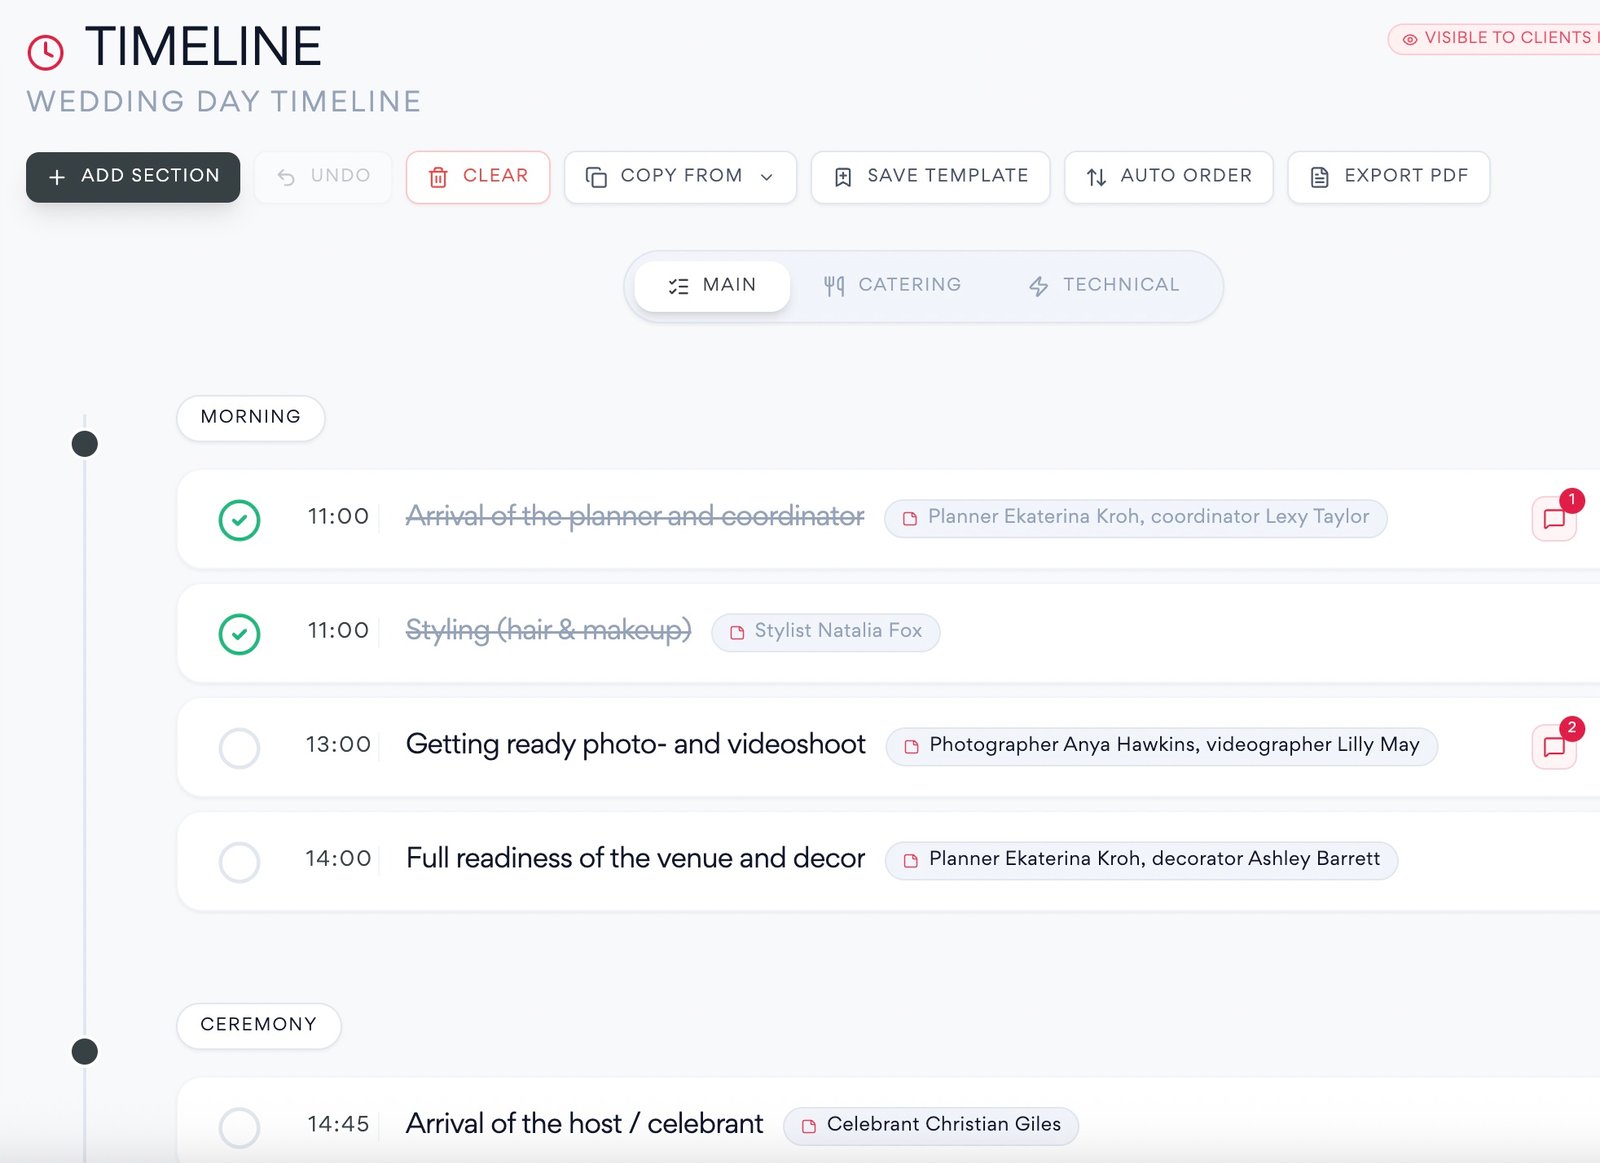Click note icon in Celebrant Christian Giles tag
The height and width of the screenshot is (1163, 1600).
click(808, 1126)
